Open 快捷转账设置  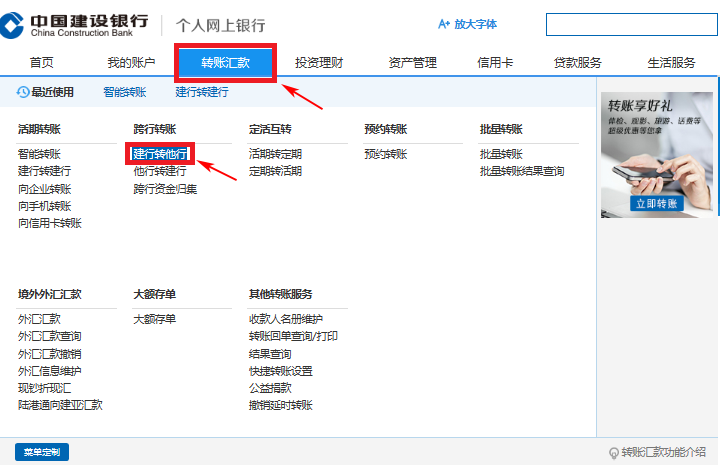point(281,371)
